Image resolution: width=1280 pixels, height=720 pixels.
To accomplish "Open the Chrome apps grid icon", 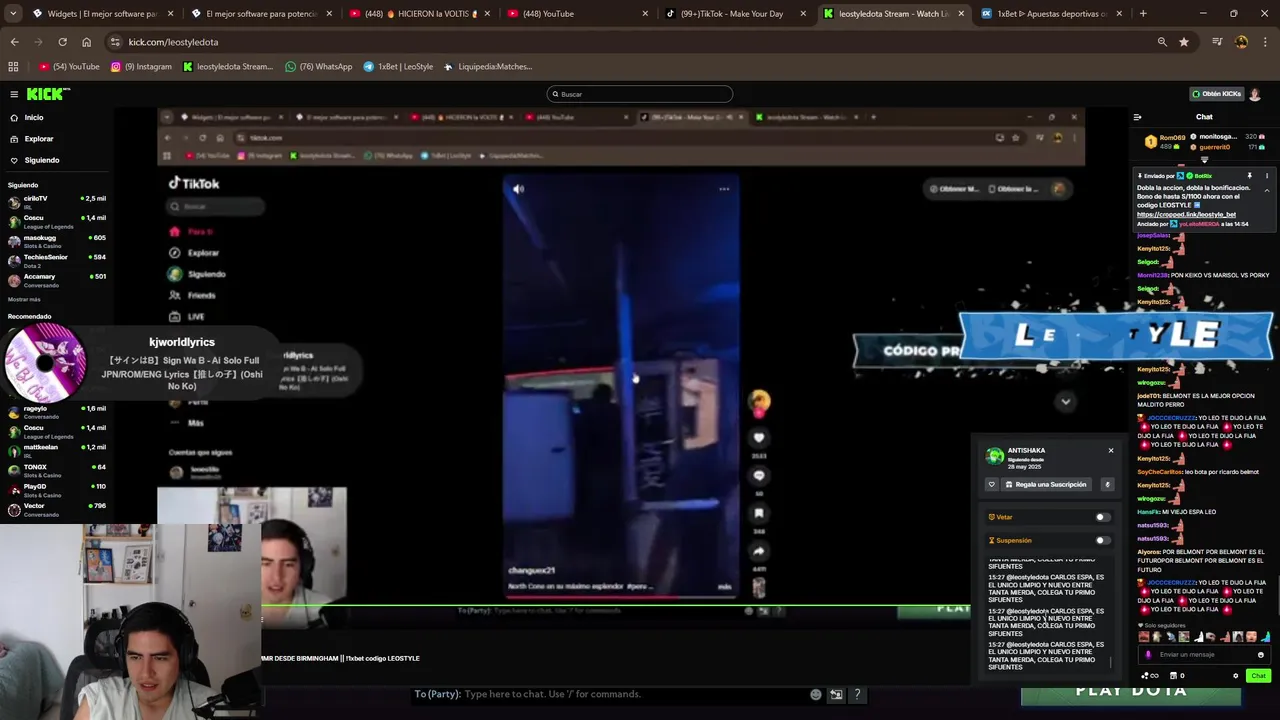I will click(13, 67).
